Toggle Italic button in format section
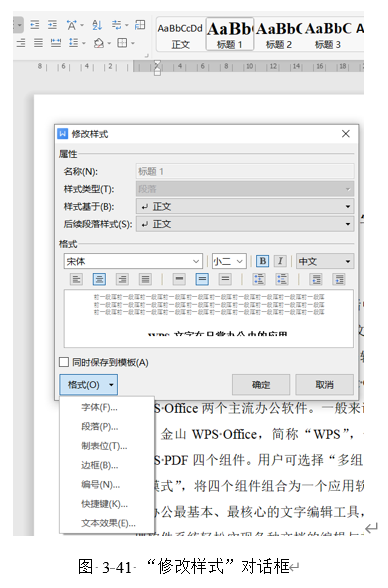 pos(280,261)
